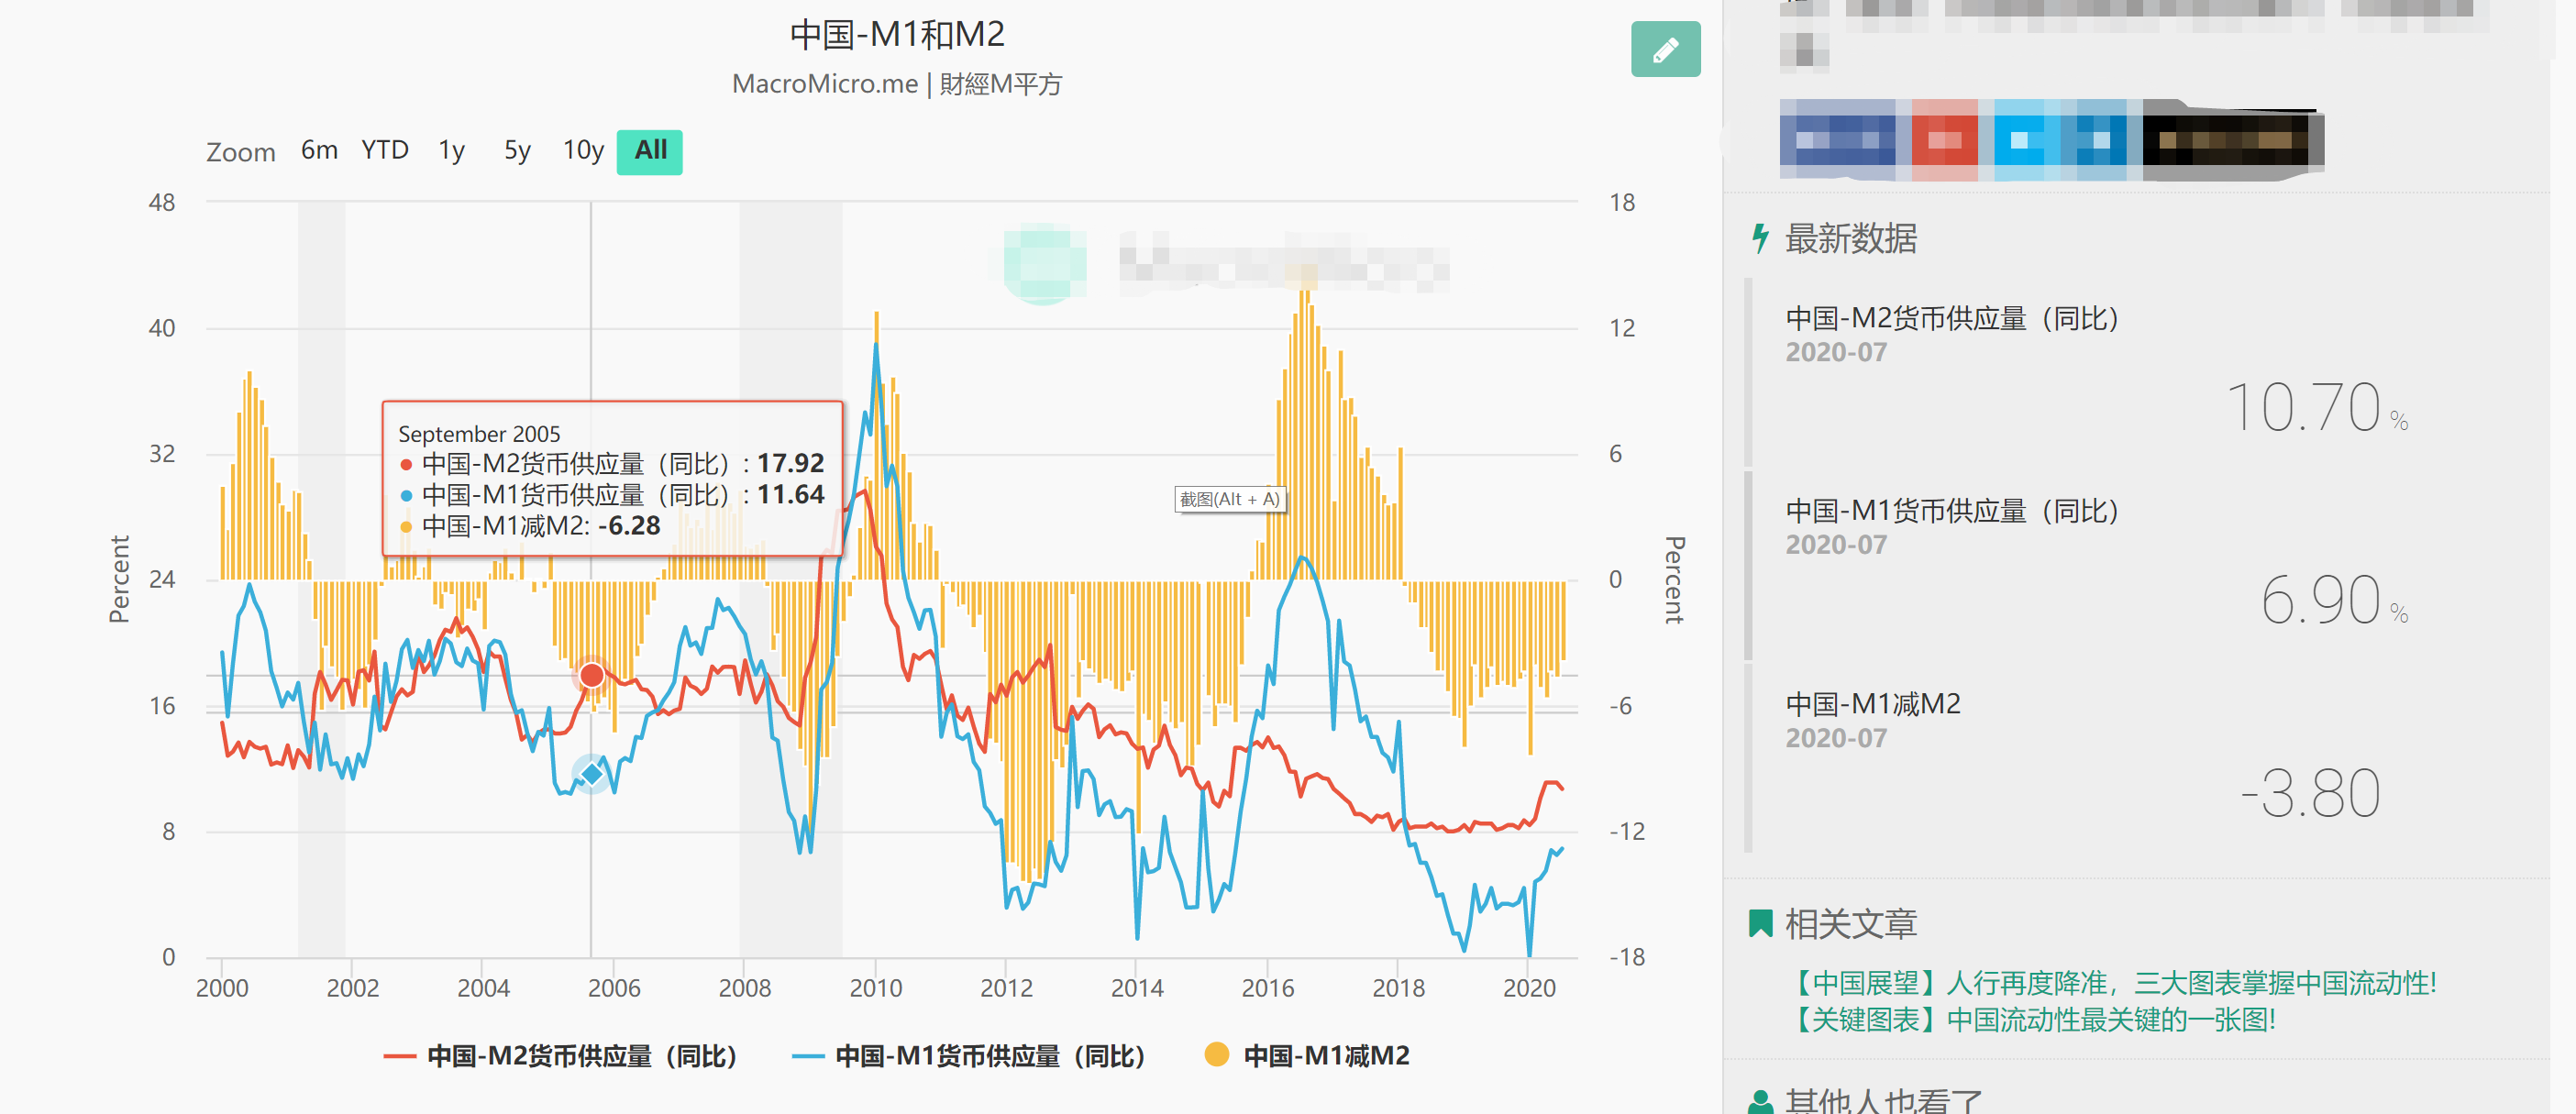Toggle the 中国-M2货币供应量 legend series
Viewport: 2576px width, 1114px height.
560,1056
